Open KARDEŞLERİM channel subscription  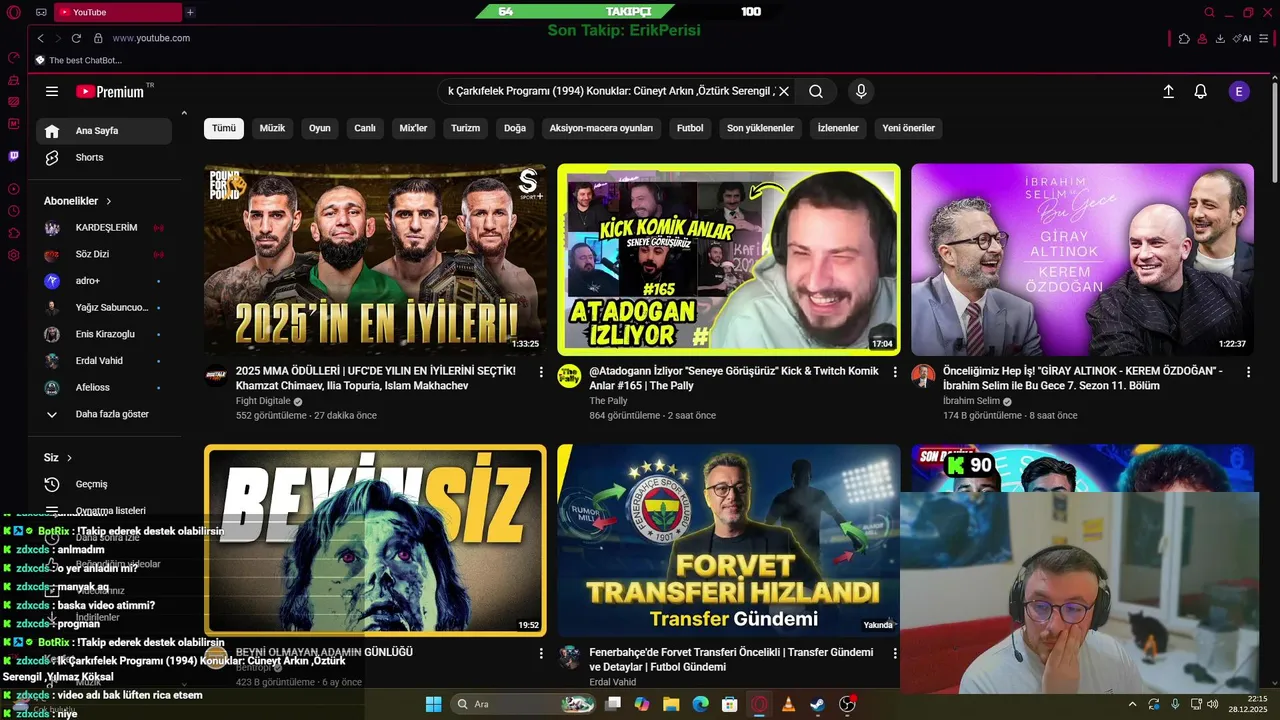coord(104,228)
